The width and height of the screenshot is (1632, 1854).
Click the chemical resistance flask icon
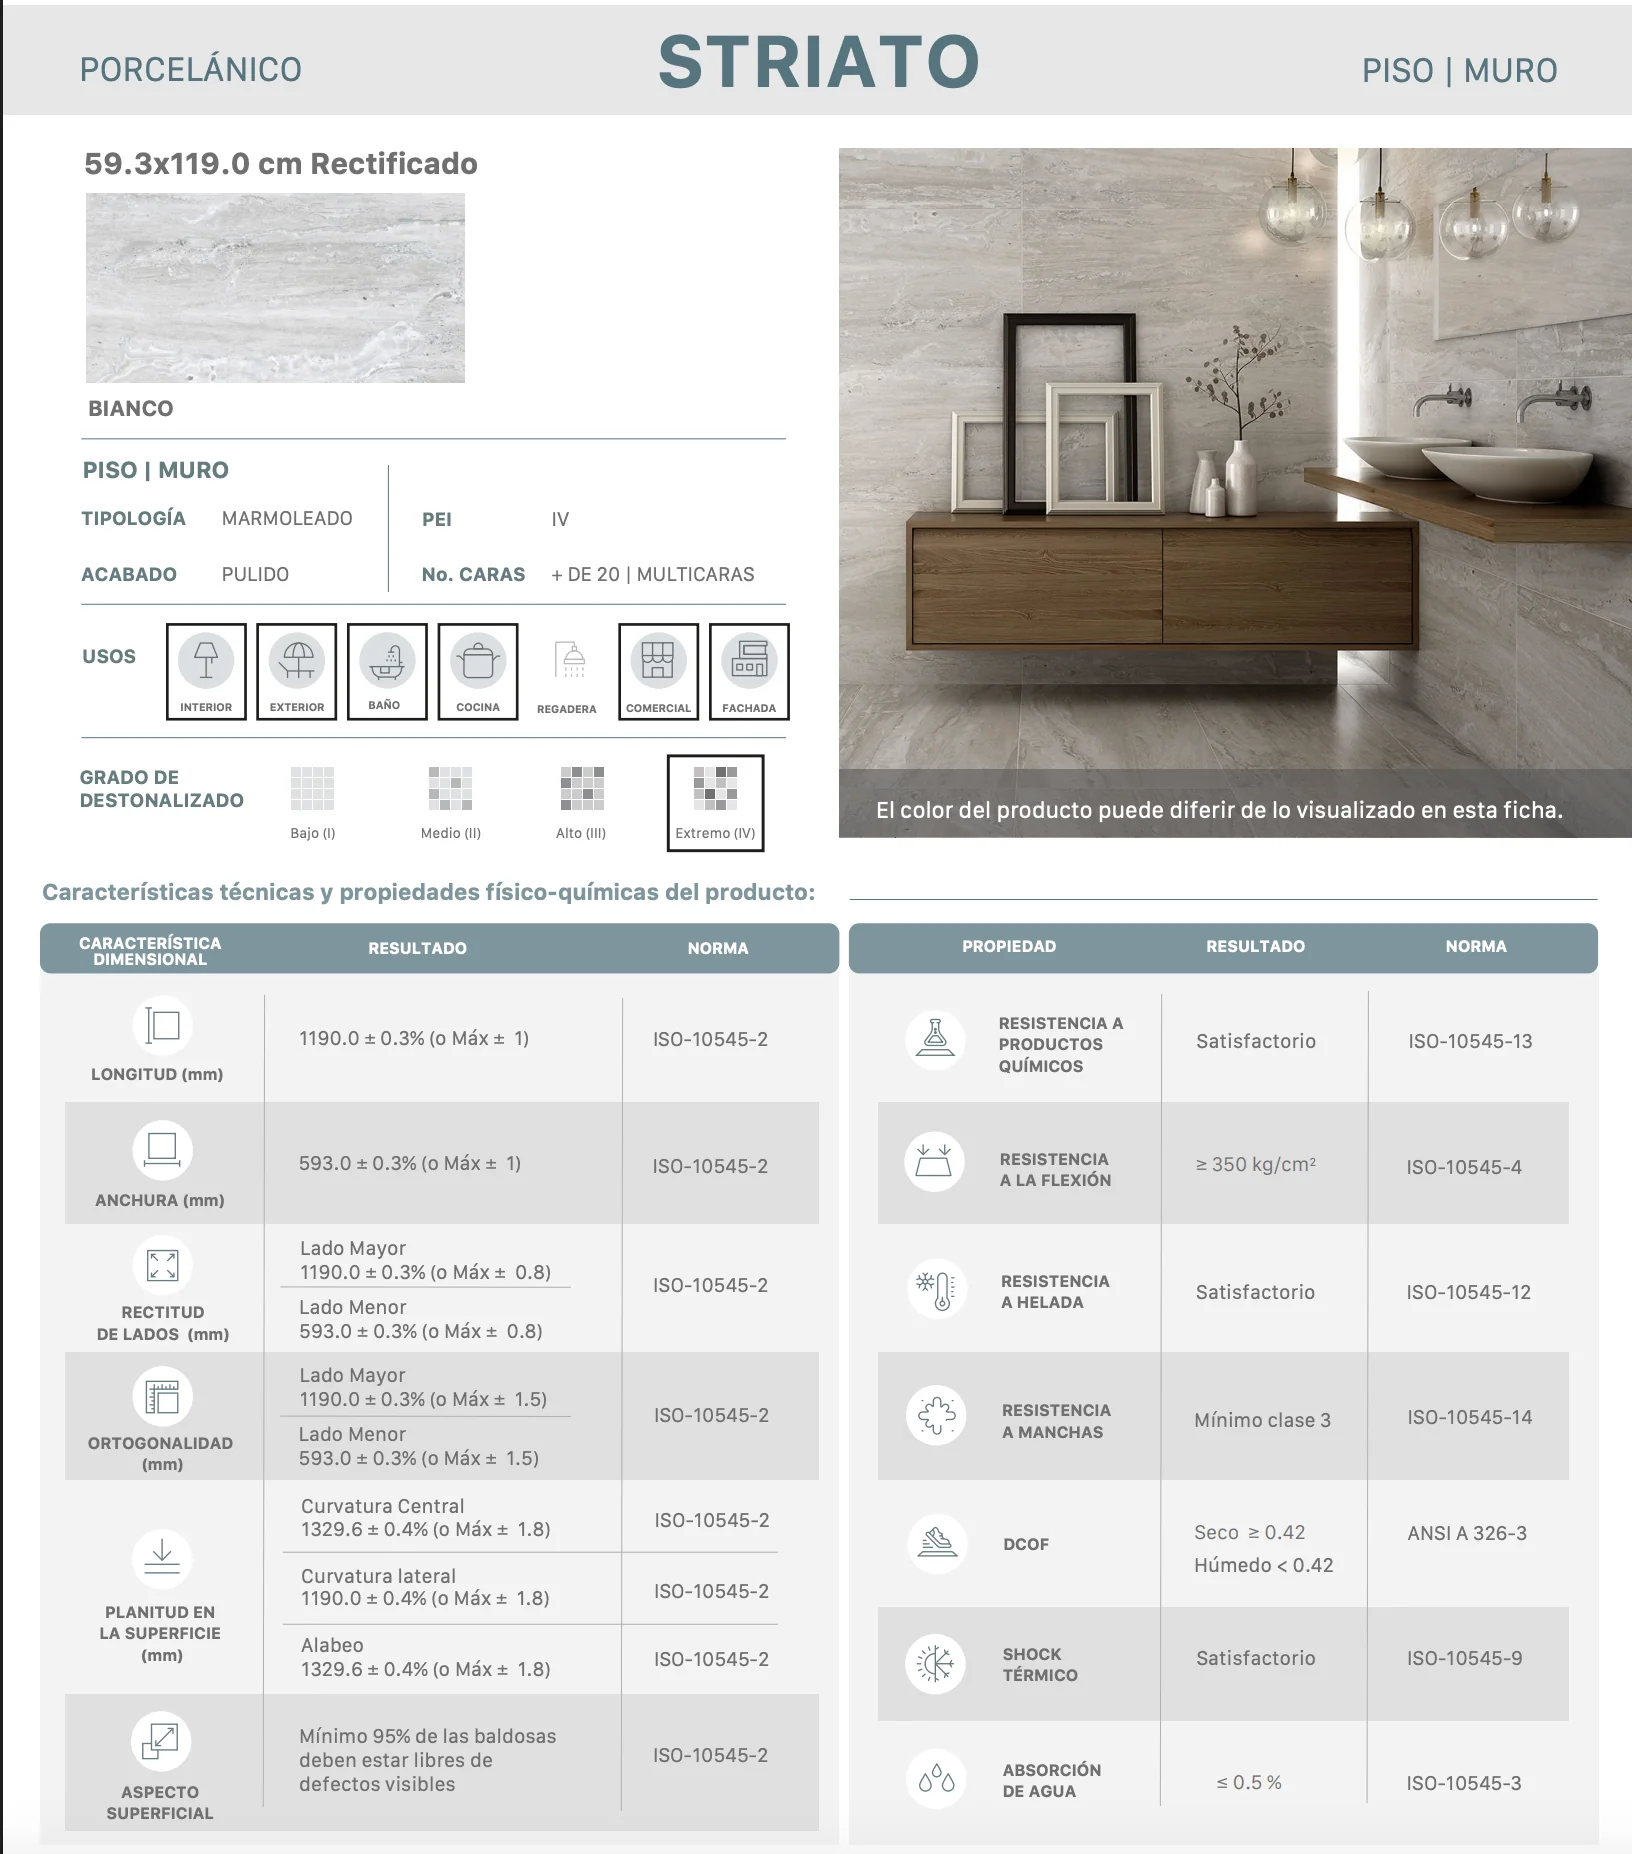[x=936, y=1039]
